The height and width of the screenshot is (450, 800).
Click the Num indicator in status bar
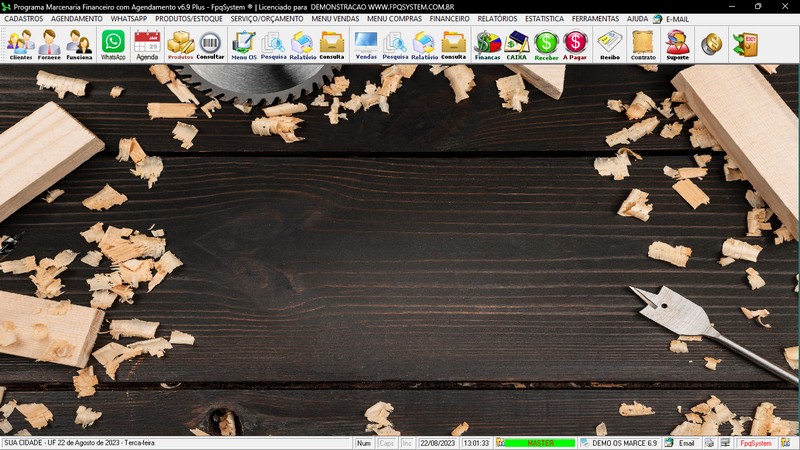tap(364, 443)
